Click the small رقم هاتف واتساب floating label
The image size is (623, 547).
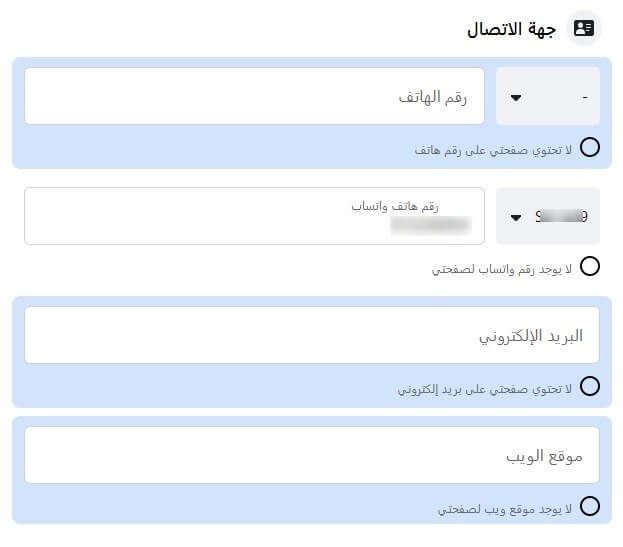(395, 206)
